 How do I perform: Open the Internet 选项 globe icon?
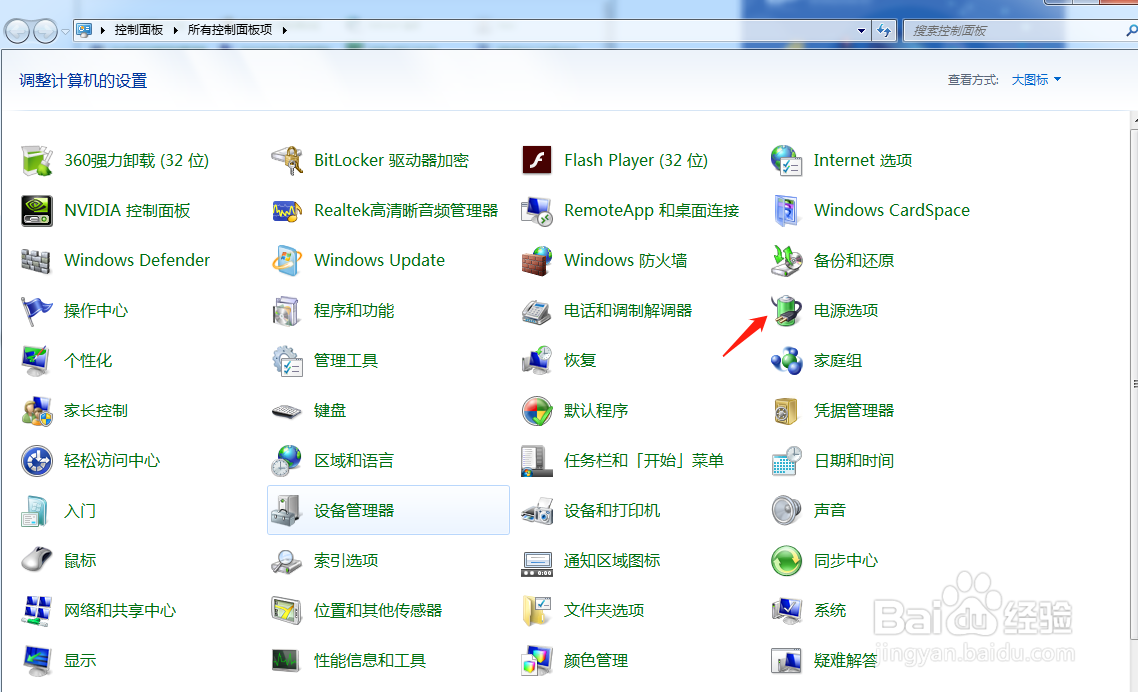tap(787, 160)
